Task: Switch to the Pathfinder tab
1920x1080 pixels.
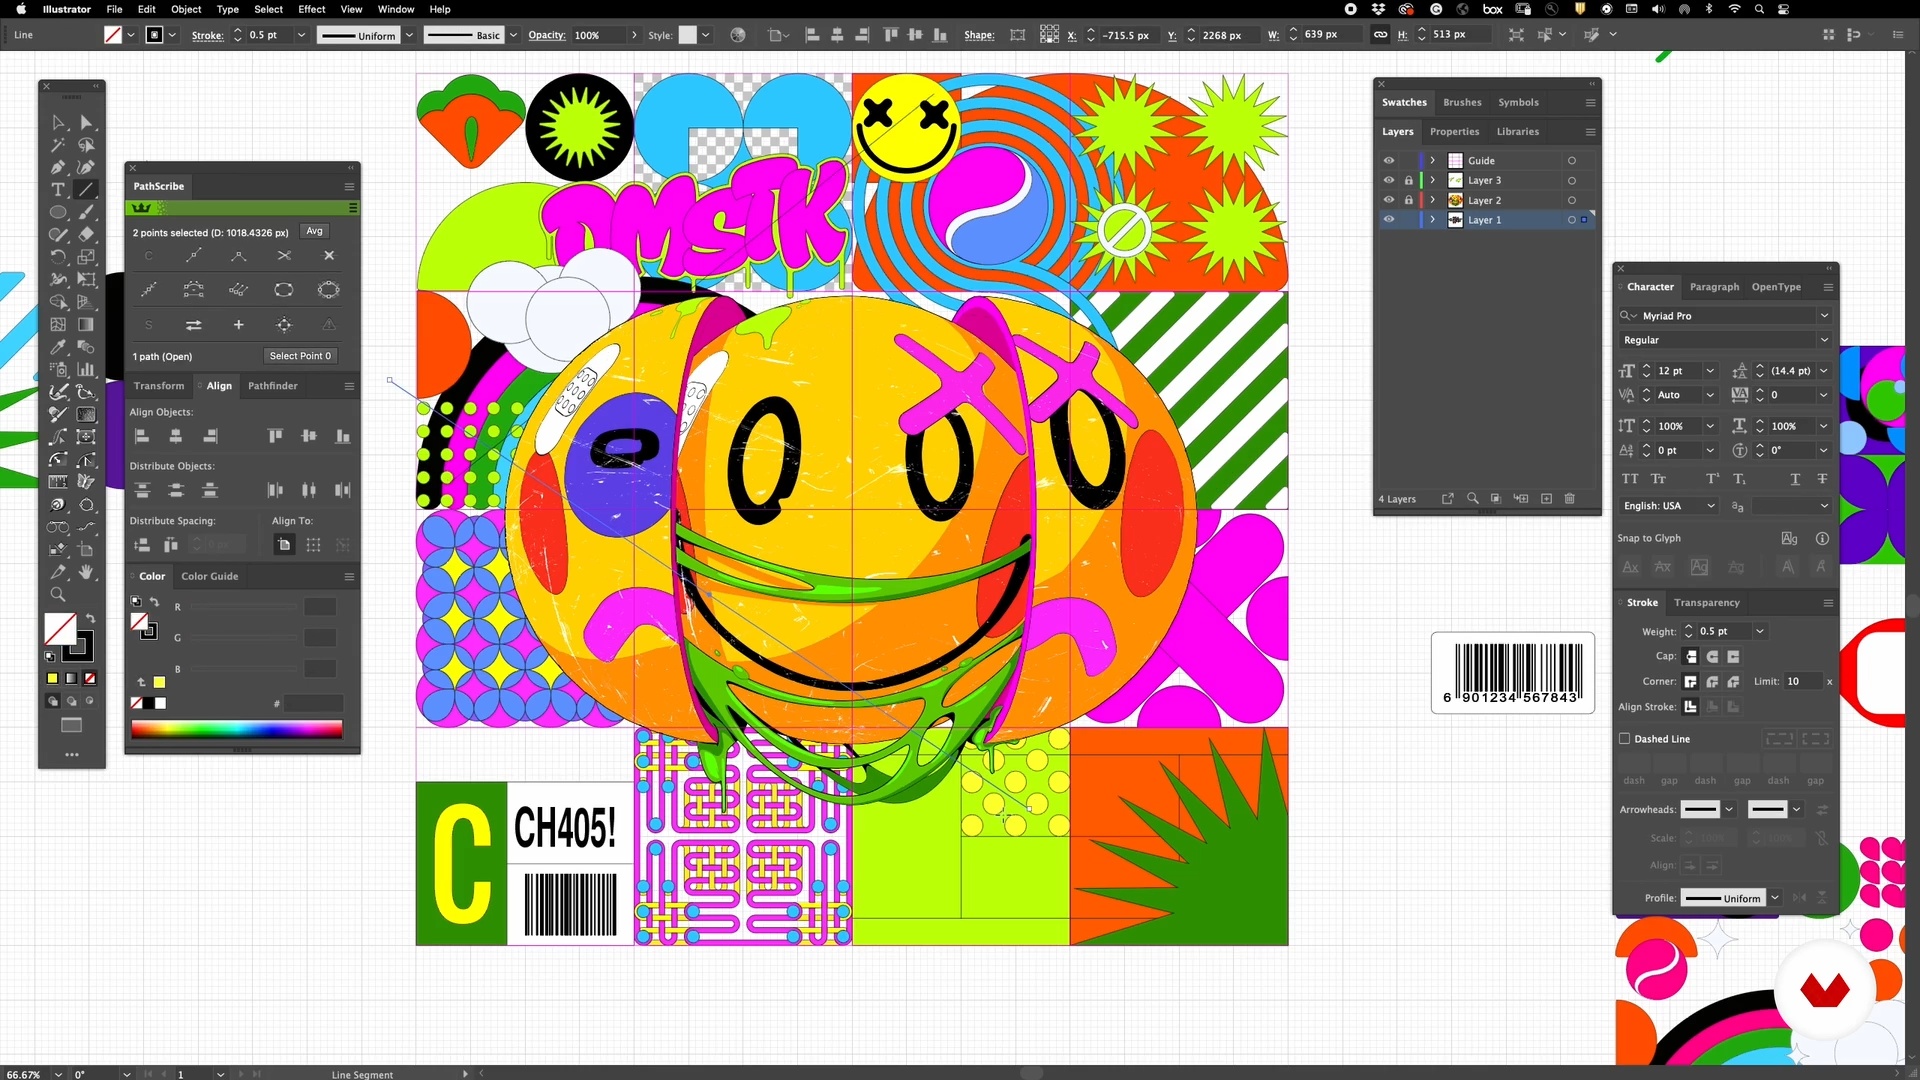Action: (x=273, y=386)
